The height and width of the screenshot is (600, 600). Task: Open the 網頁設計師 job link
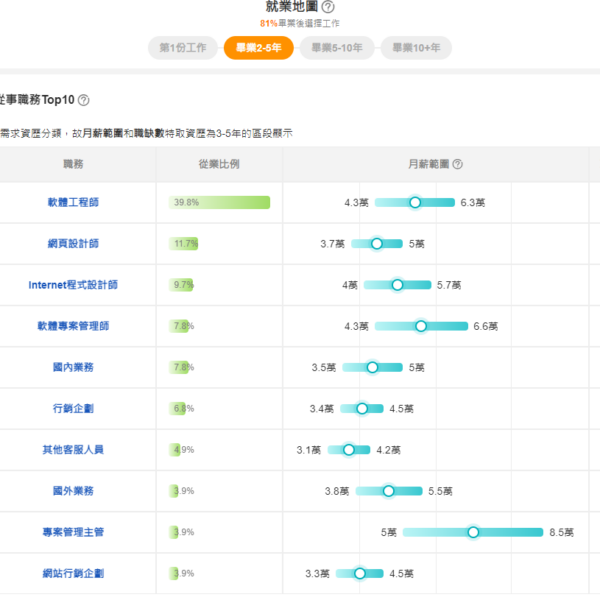coord(73,243)
